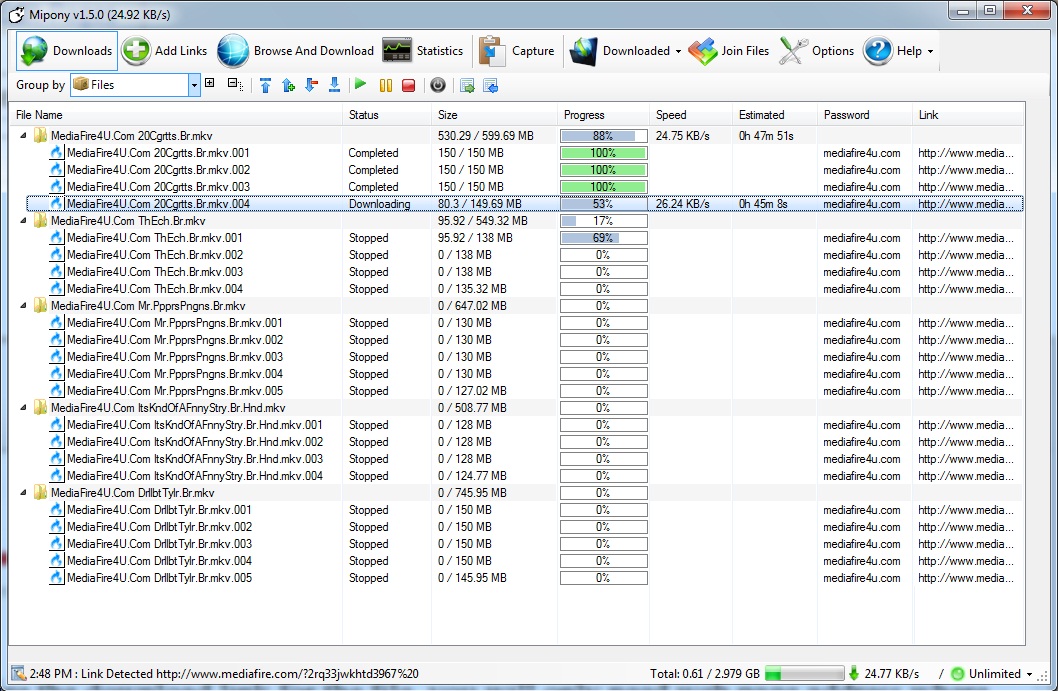Click the power shutdown-when-done icon

pyautogui.click(x=438, y=85)
